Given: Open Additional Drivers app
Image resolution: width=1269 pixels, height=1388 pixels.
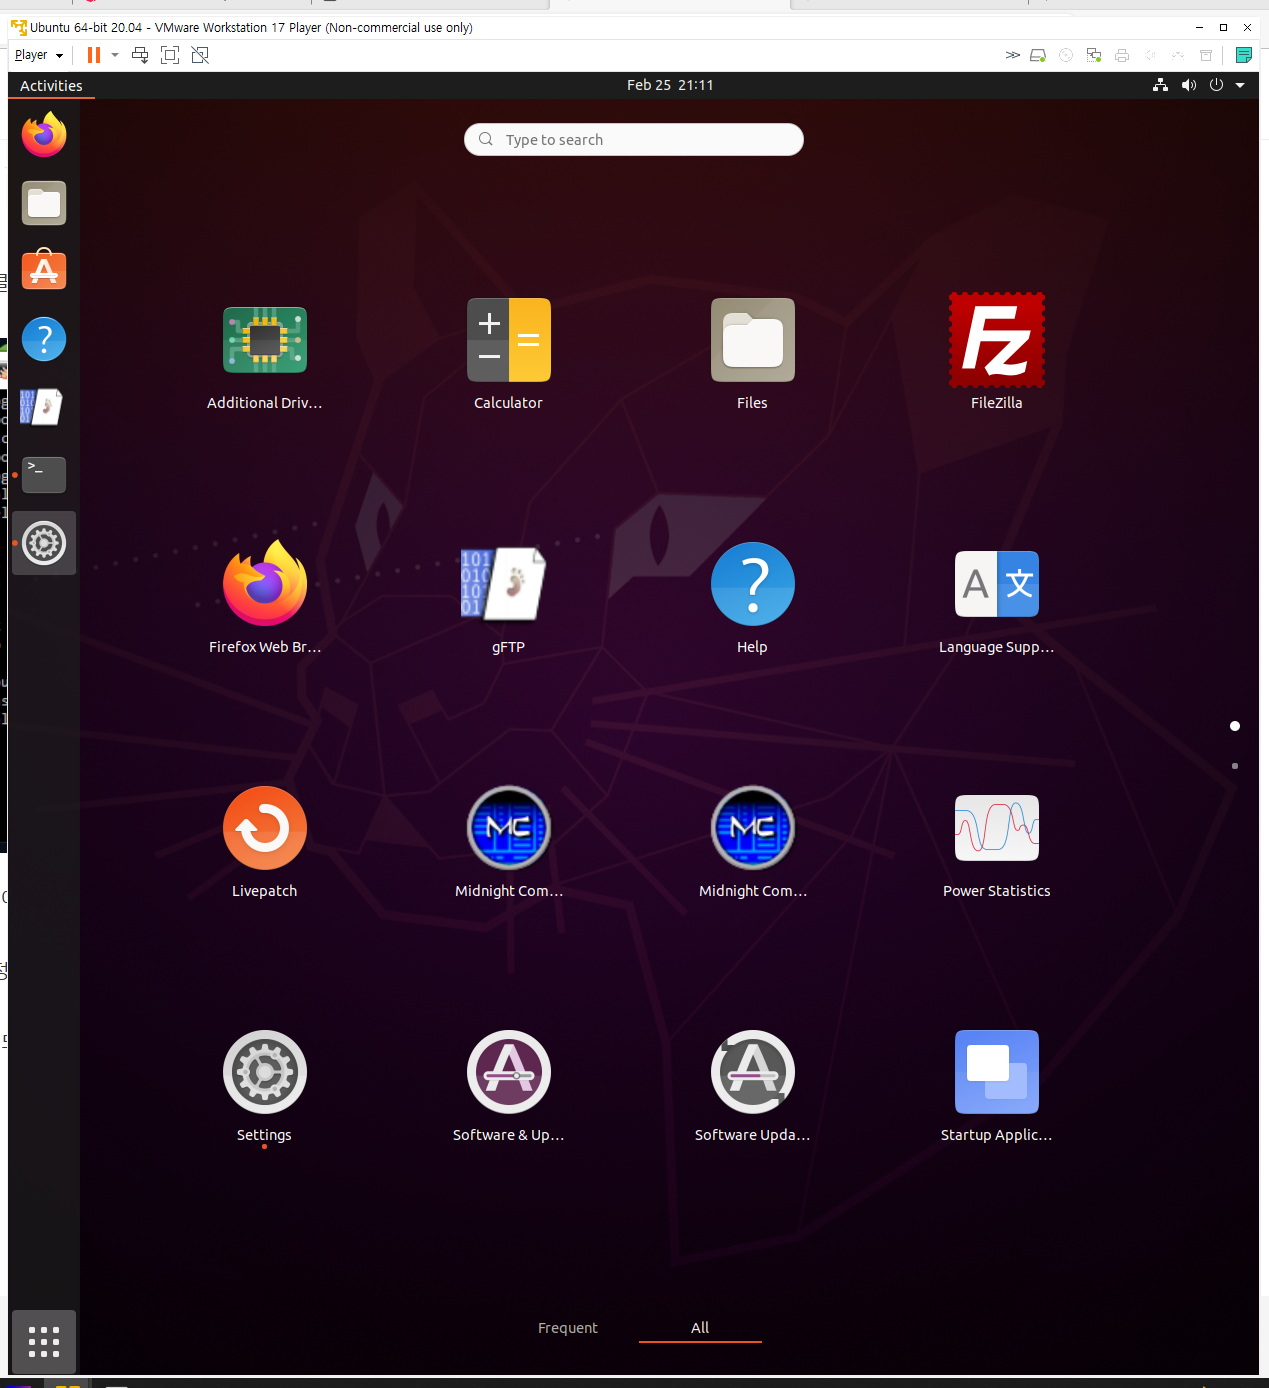Looking at the screenshot, I should coord(264,340).
